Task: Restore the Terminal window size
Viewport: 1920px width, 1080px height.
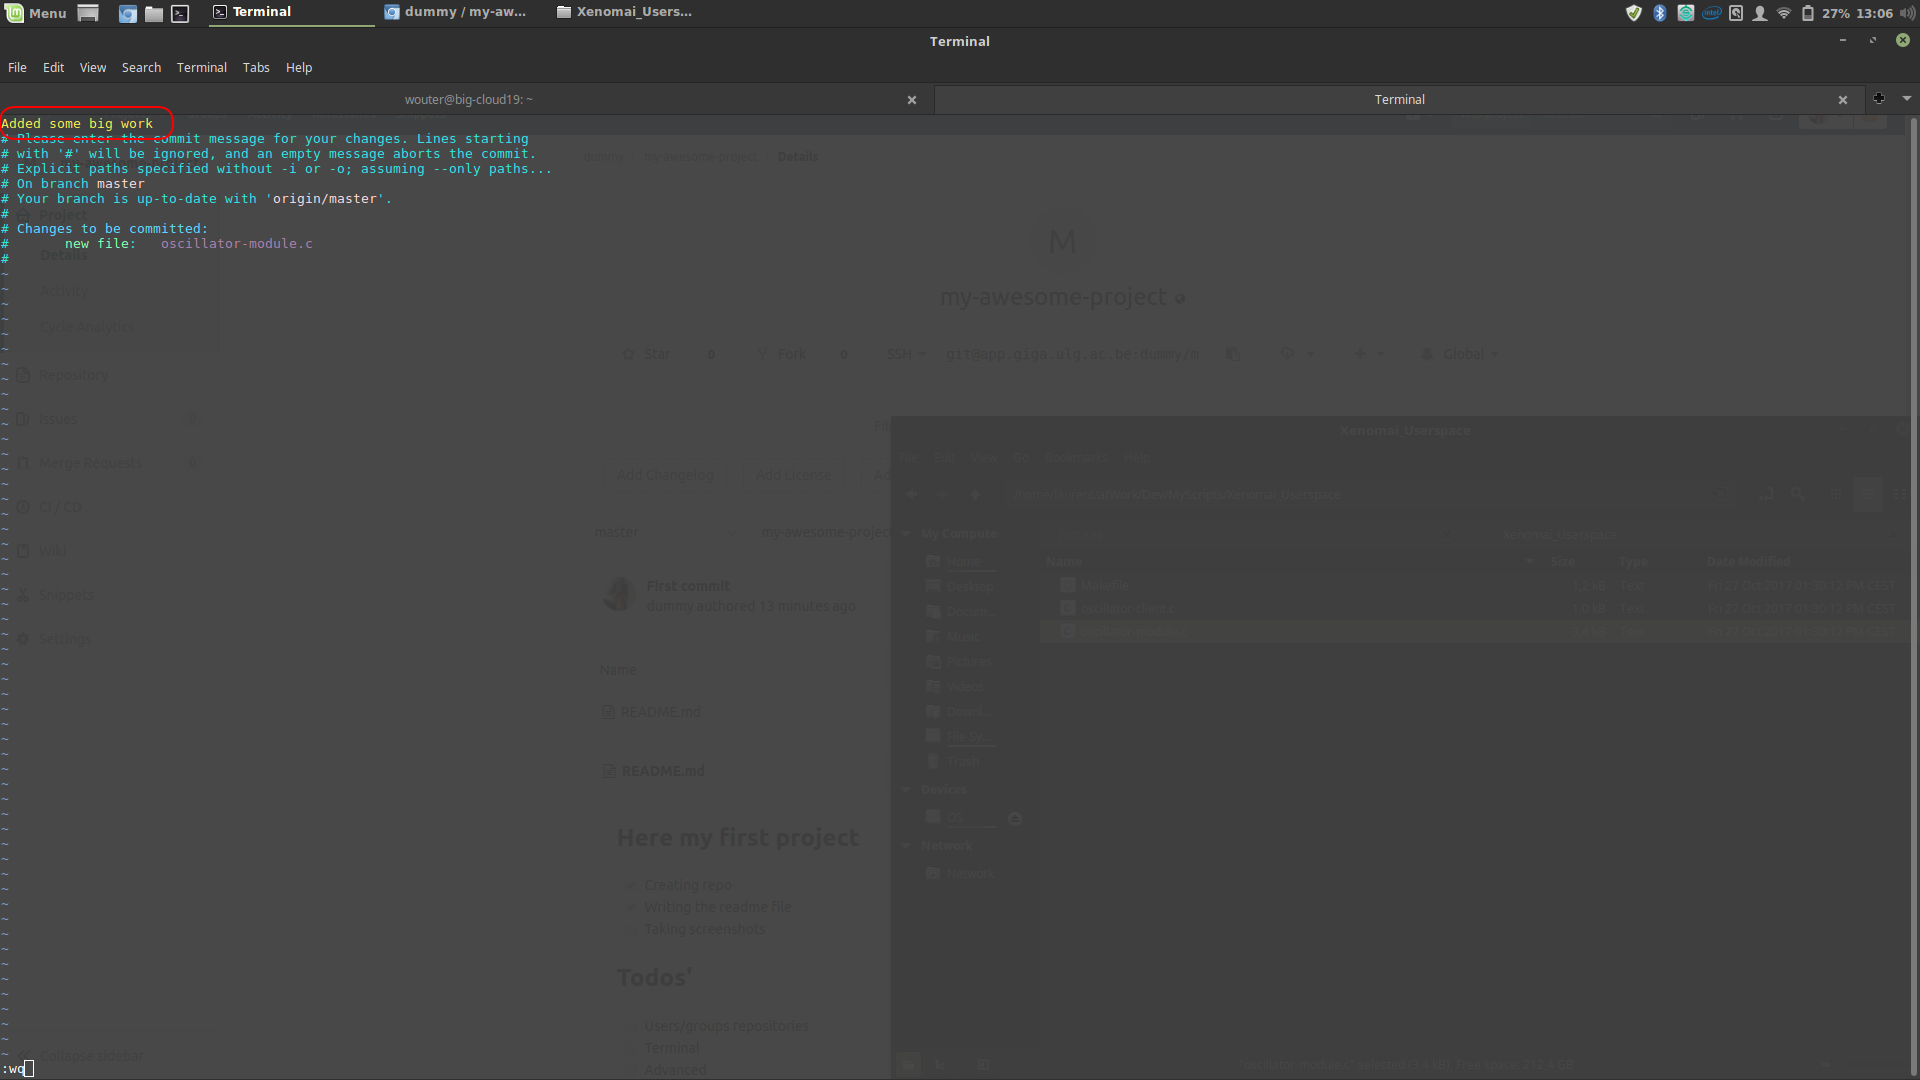Action: coord(1872,41)
